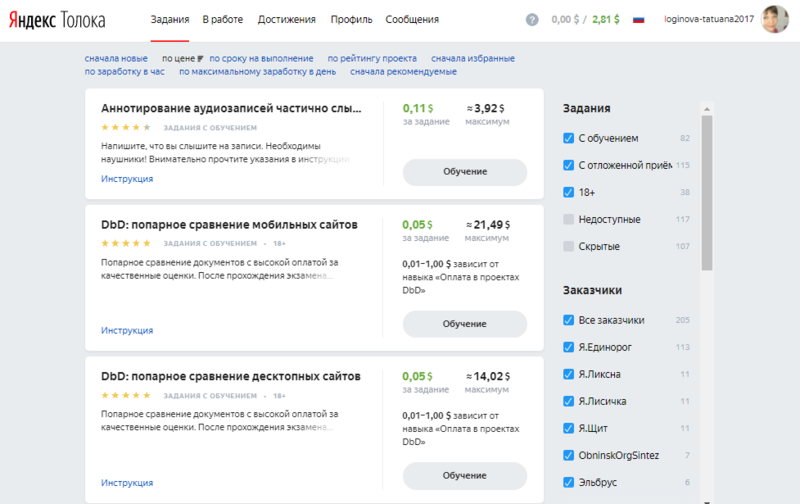Viewport: 800px width, 504px height.
Task: Enable the Скрытые filter checkbox
Action: click(x=568, y=246)
